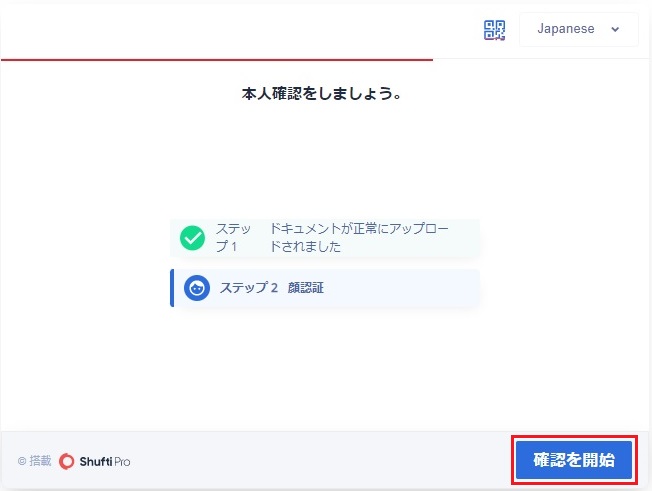Click the ステップ 1 label
Viewport: 652px width, 491px height.
pos(233,237)
